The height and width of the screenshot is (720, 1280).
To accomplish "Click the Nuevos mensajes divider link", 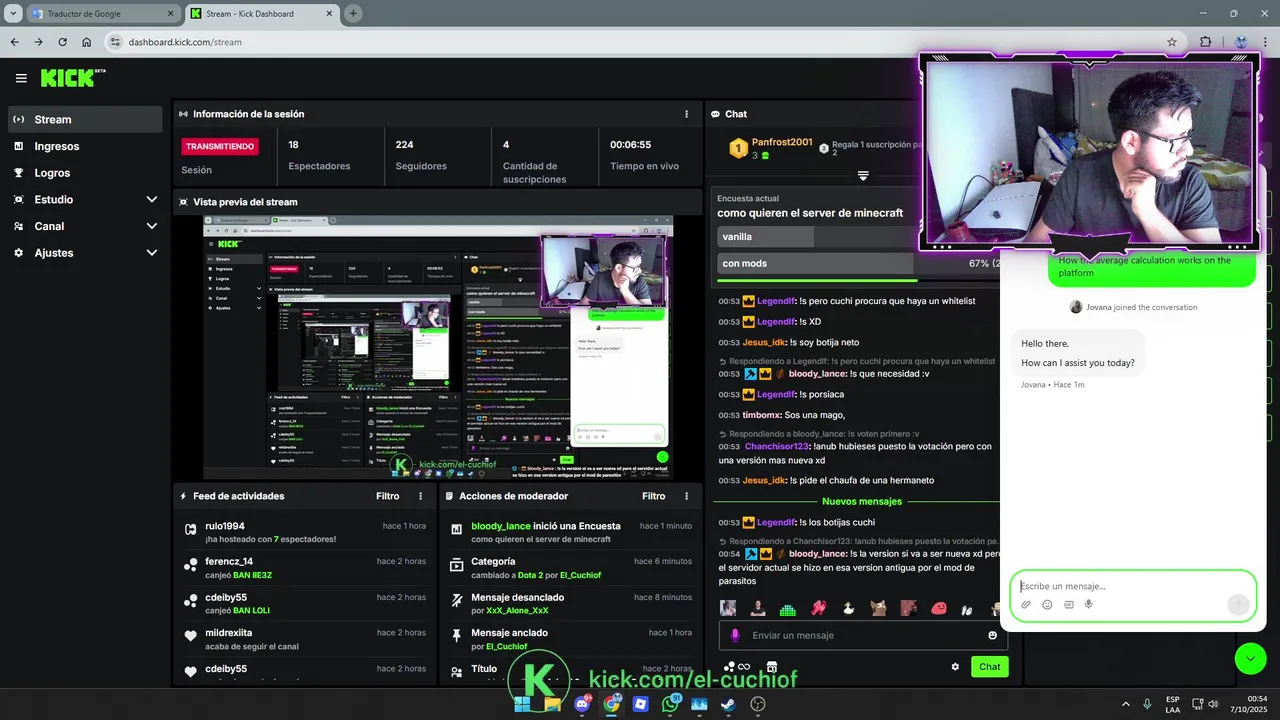I will click(862, 501).
